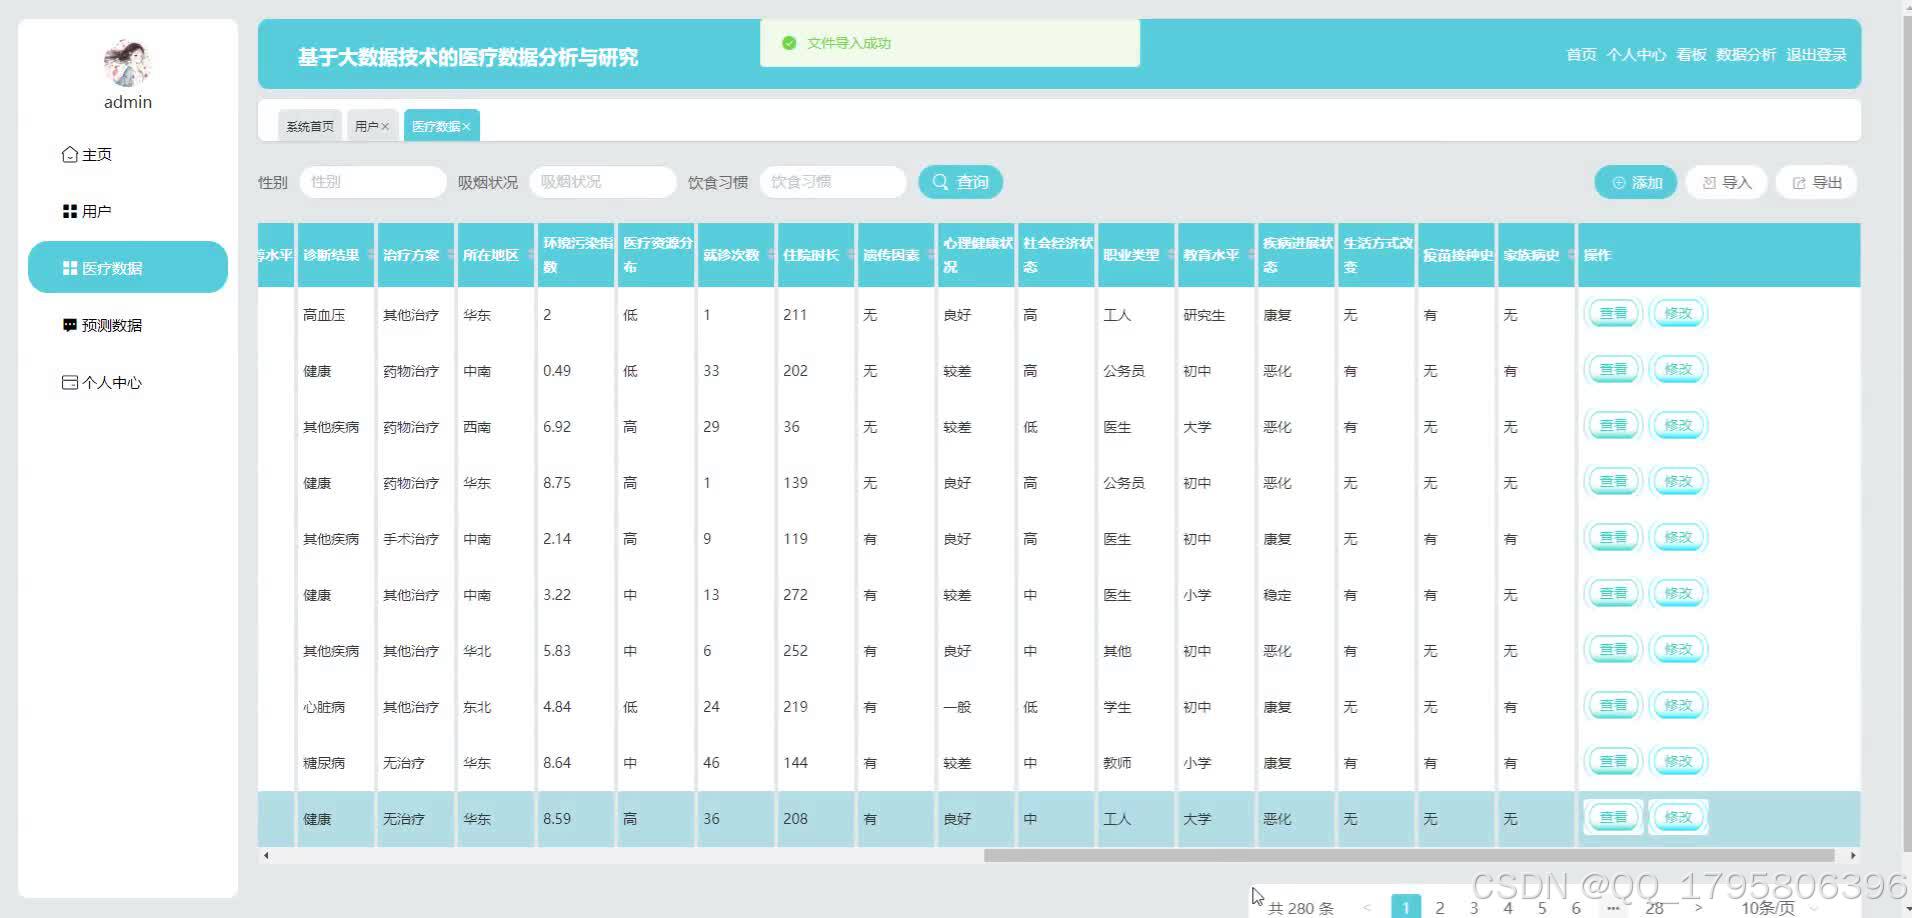
Task: Open 用户 in the sidebar
Action: click(128, 211)
